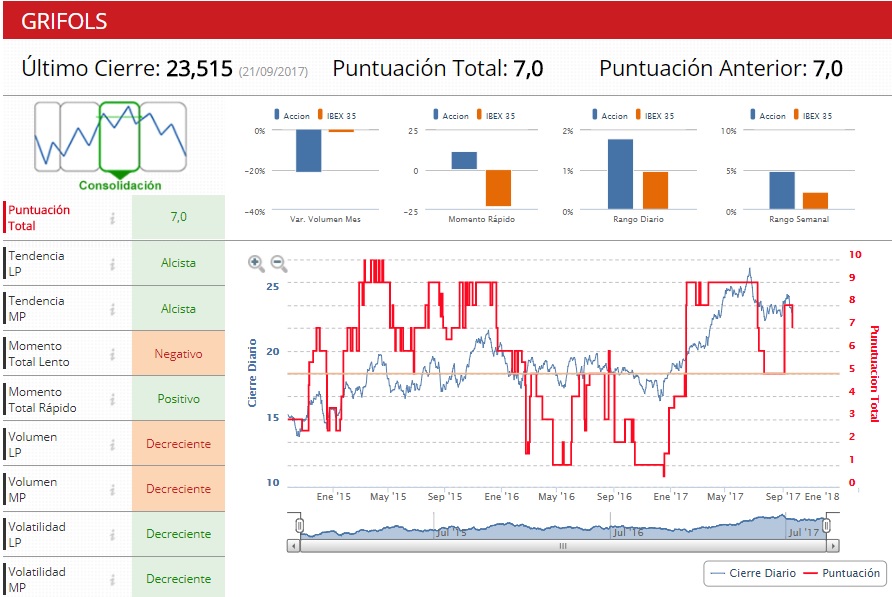Click the Puntuacion Total red axis title
The width and height of the screenshot is (892, 597).
pos(874,373)
